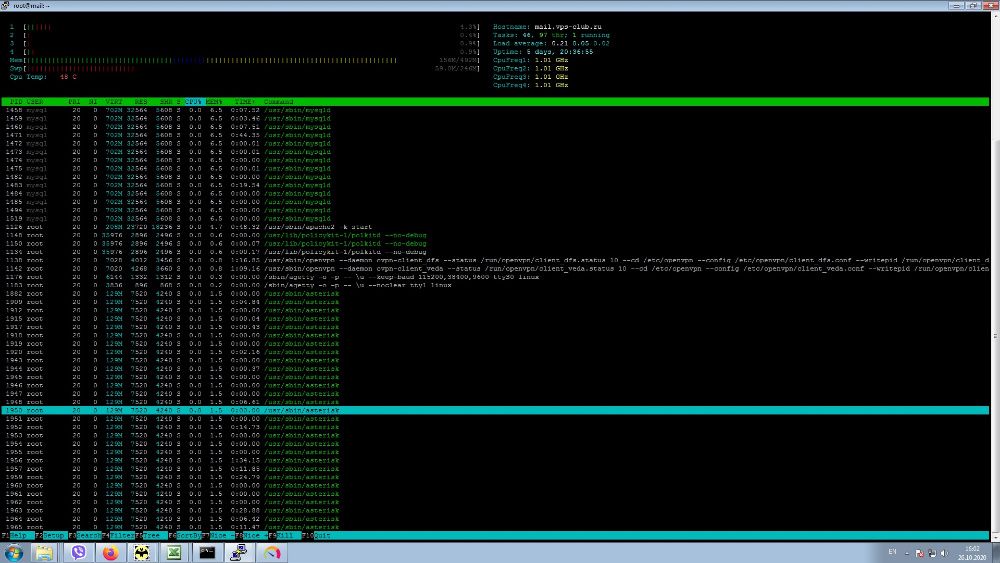This screenshot has width=1000, height=563.
Task: Click the CPU 1 usage meter
Action: 244,27
